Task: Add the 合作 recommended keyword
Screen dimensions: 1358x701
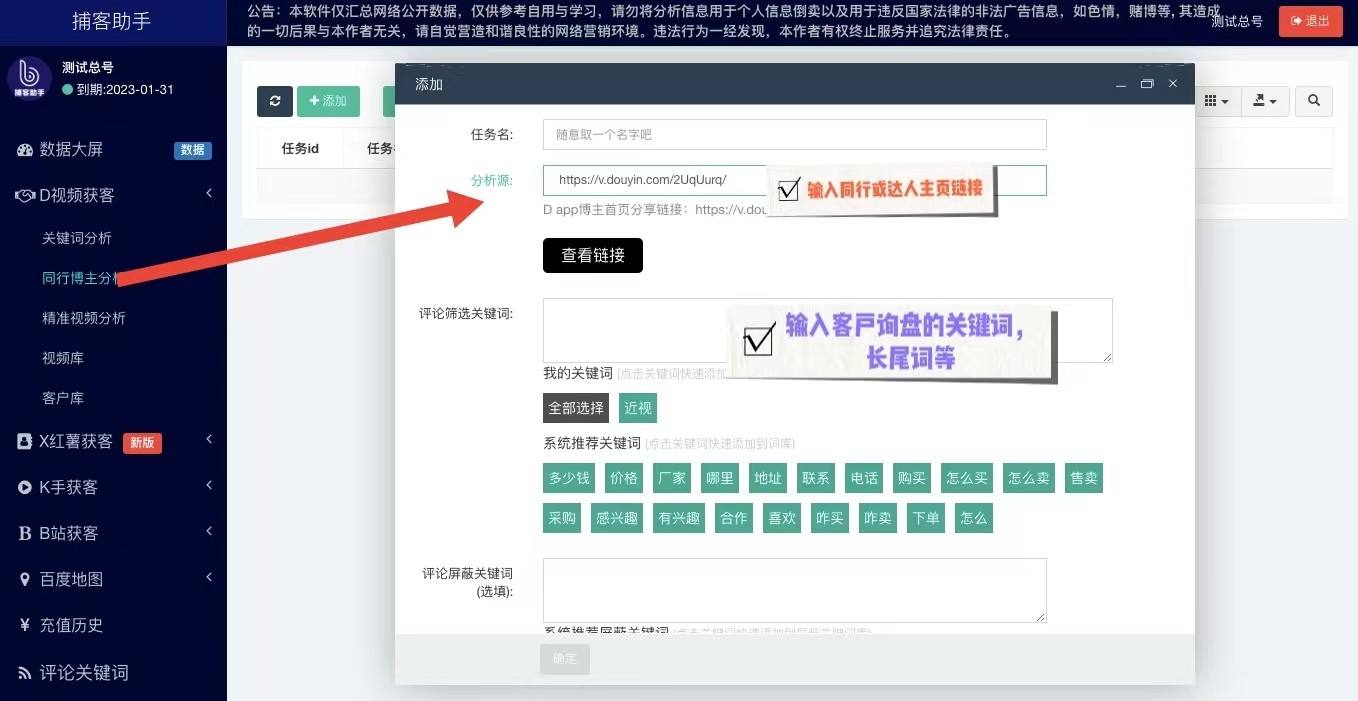Action: [x=734, y=518]
